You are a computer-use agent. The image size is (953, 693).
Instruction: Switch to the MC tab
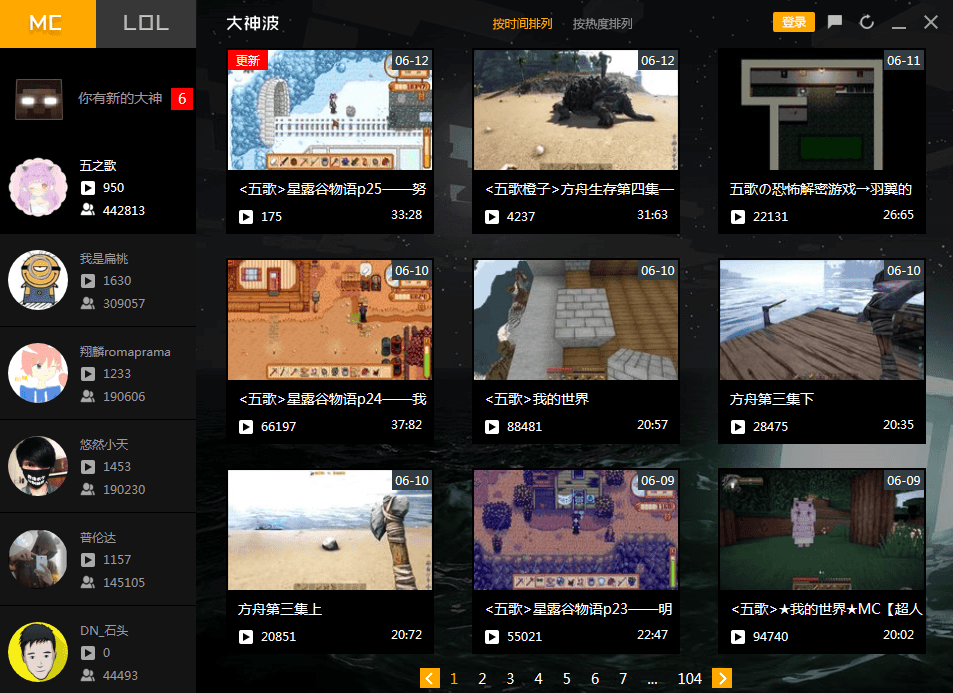pos(47,24)
